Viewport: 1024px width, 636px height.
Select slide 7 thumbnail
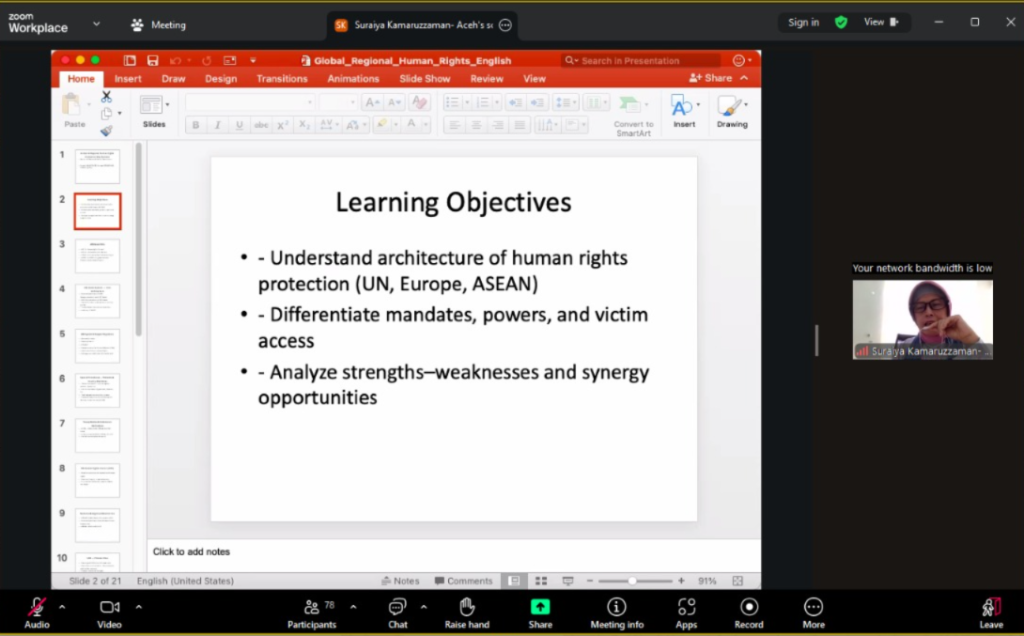click(97, 435)
